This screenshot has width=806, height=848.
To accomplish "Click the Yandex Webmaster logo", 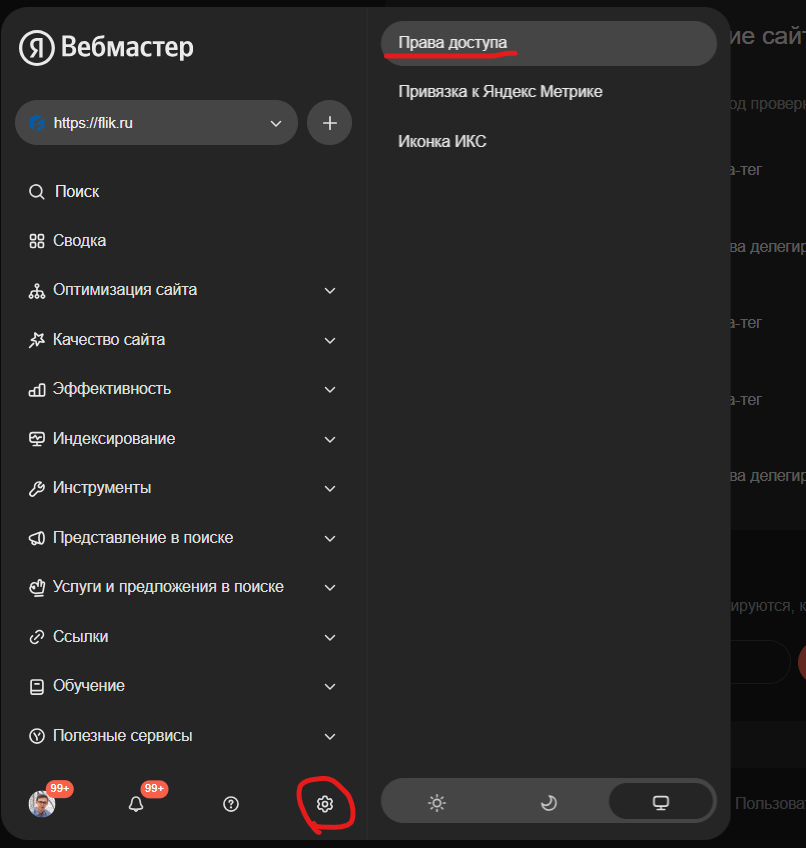I will click(x=106, y=47).
